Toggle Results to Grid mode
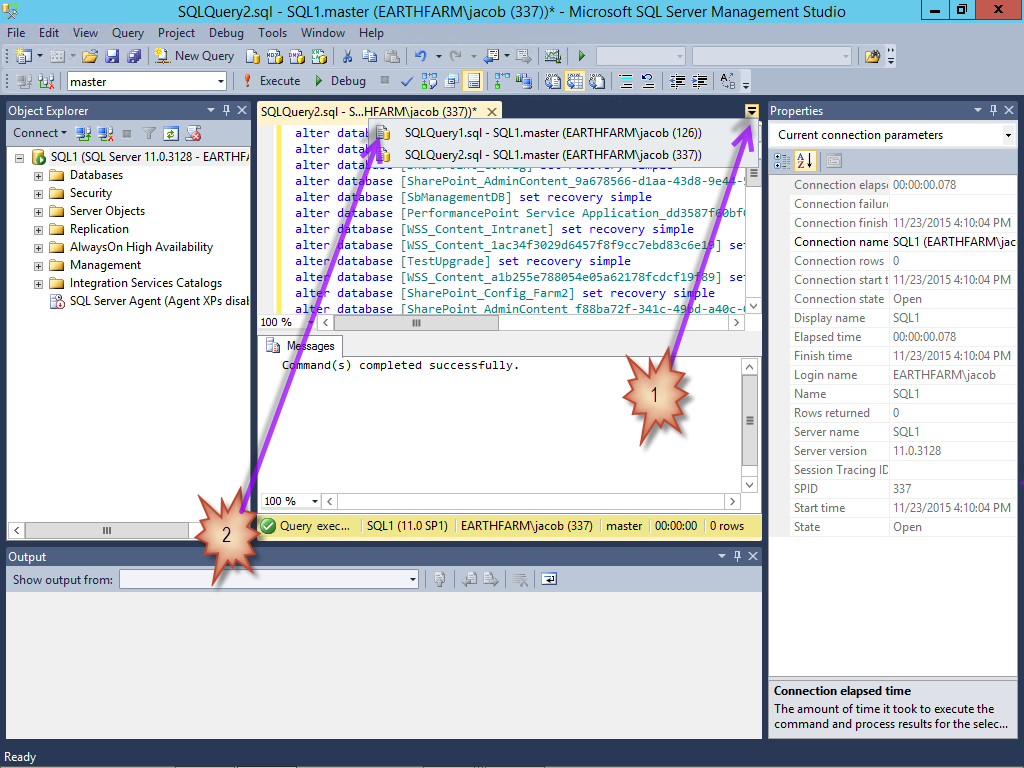The width and height of the screenshot is (1024, 768). [575, 82]
